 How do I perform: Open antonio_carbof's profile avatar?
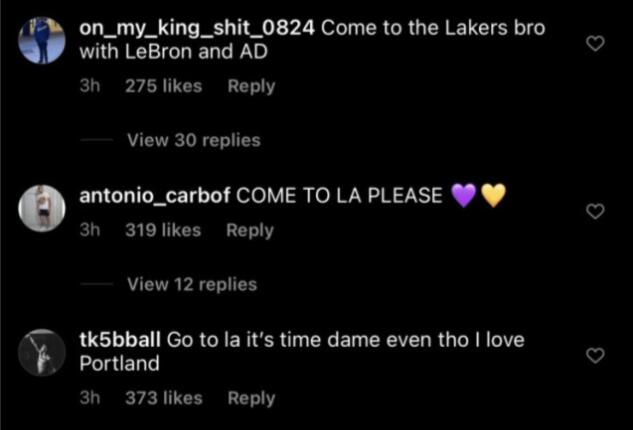coord(43,208)
